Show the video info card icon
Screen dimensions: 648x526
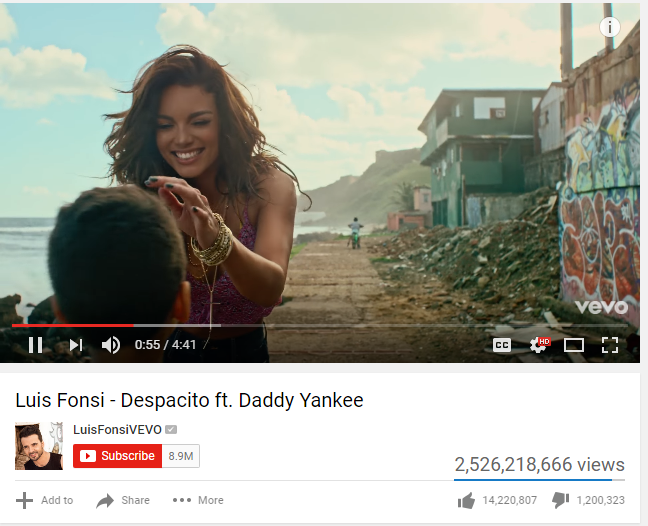610,27
